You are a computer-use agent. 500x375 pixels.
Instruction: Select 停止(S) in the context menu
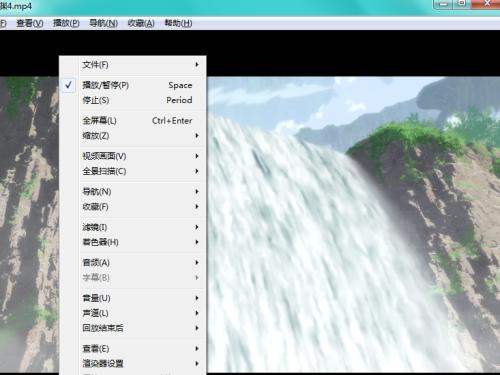133,100
